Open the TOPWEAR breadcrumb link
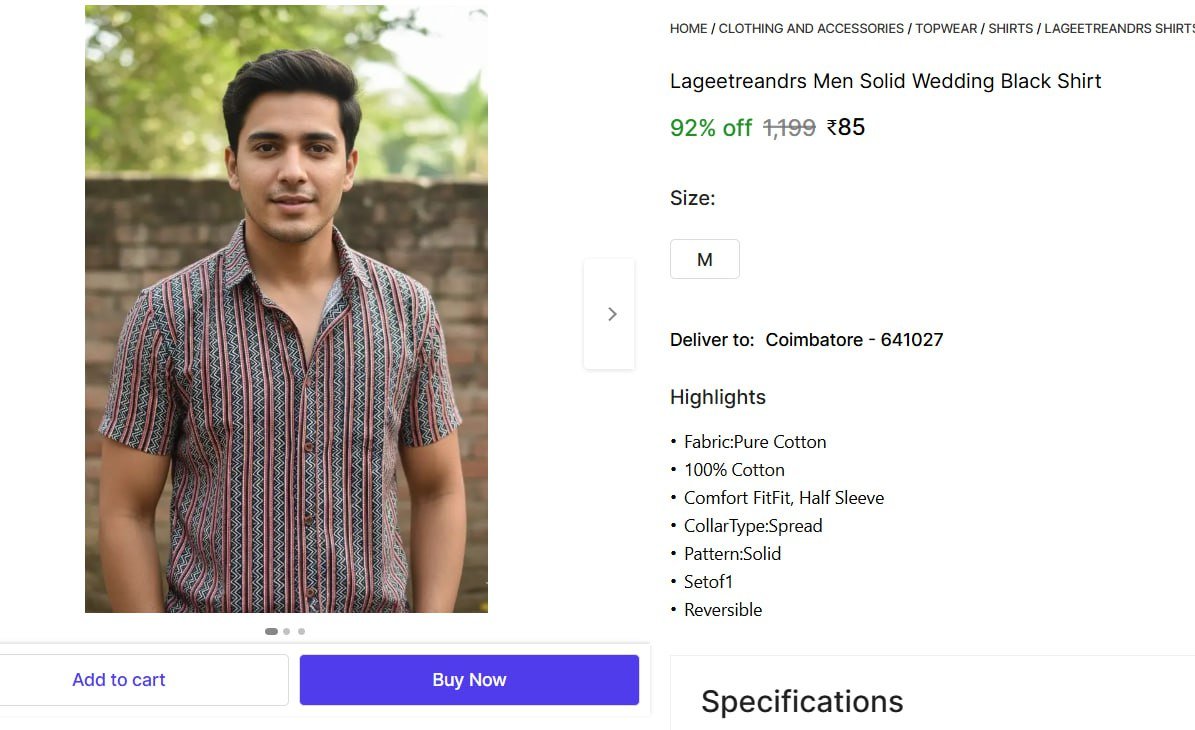 pos(946,28)
